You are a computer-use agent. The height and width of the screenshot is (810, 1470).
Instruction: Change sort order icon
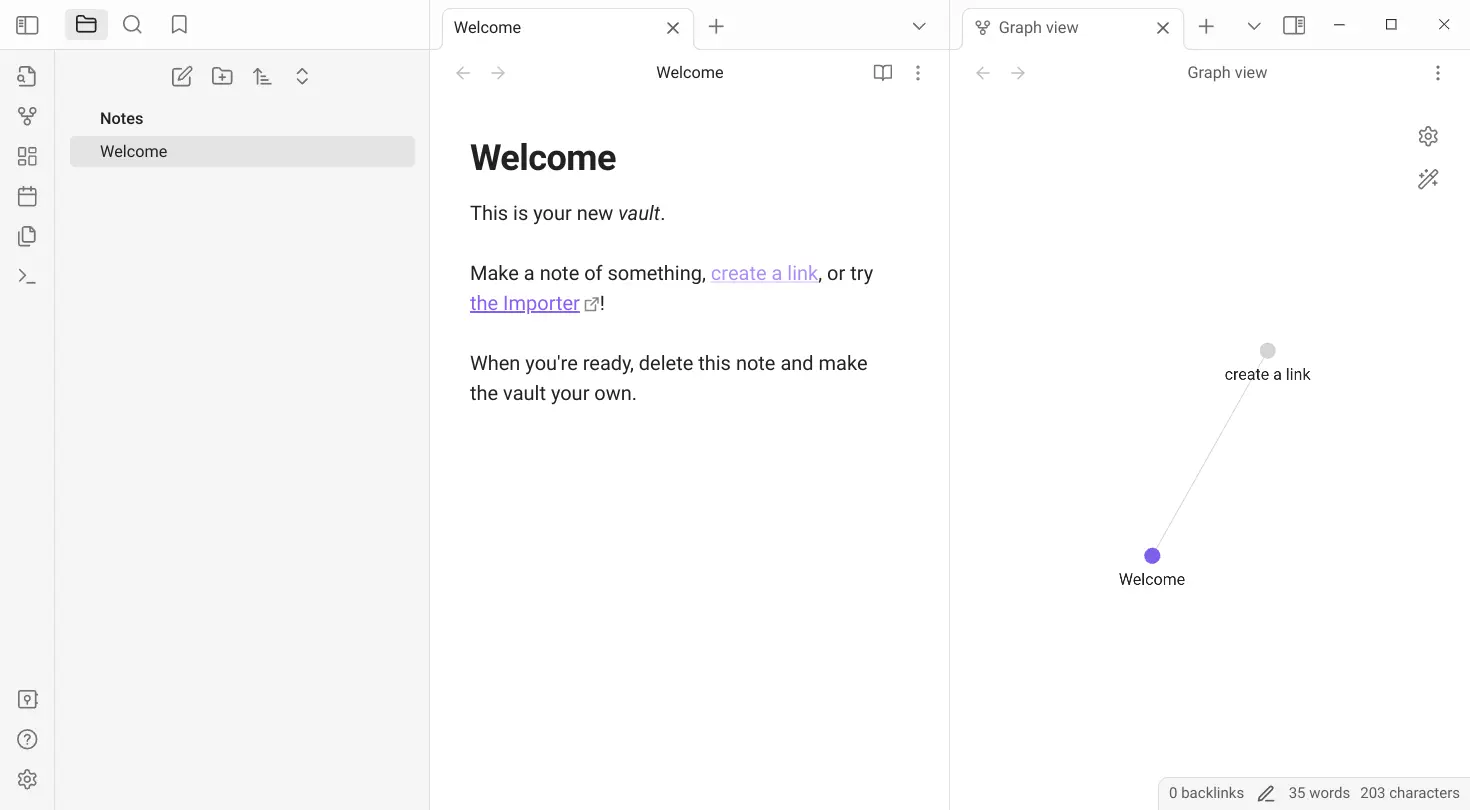click(262, 76)
